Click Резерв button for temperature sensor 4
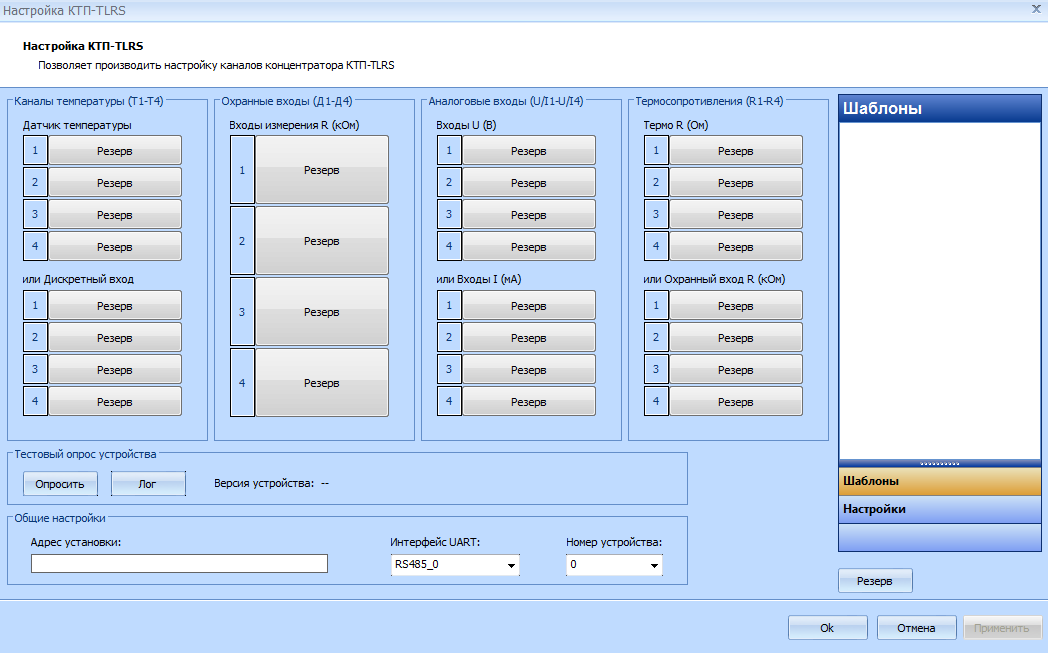 tap(115, 247)
